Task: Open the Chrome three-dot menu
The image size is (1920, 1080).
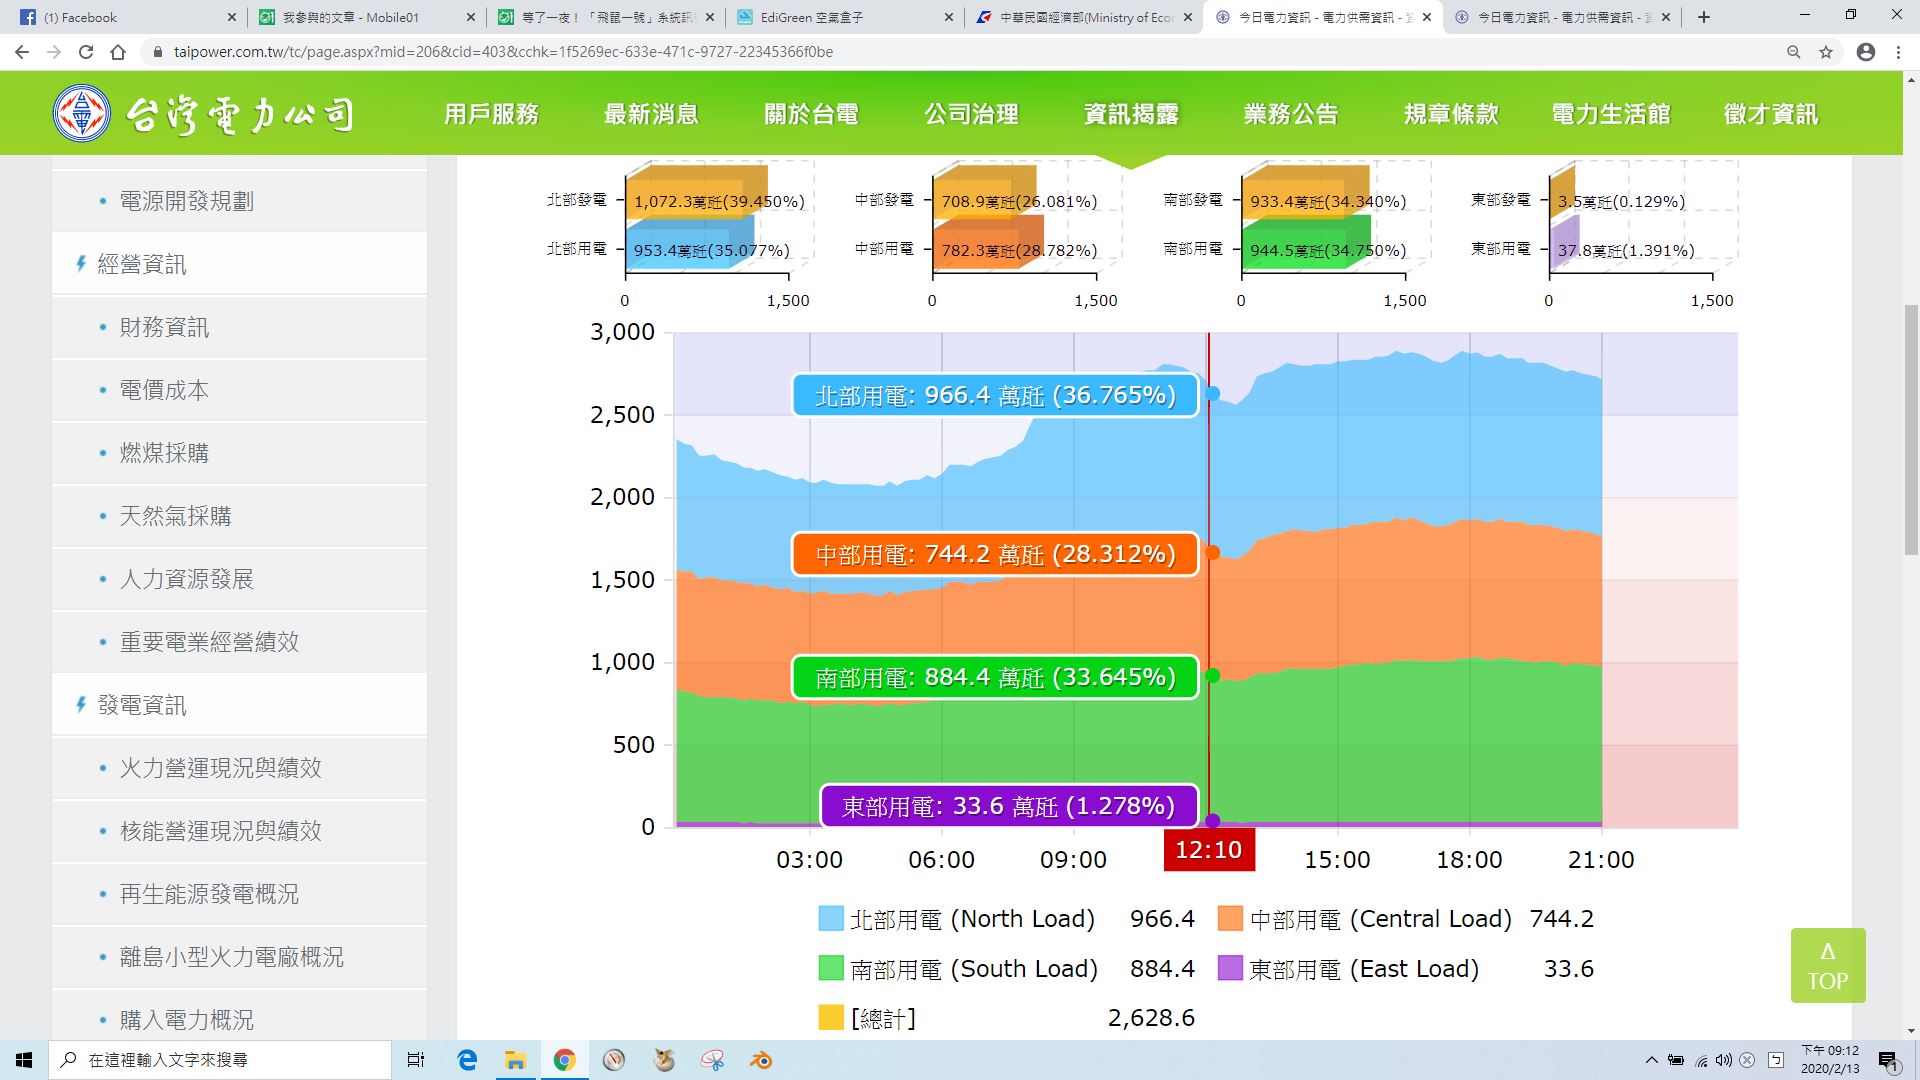Action: pos(1898,52)
